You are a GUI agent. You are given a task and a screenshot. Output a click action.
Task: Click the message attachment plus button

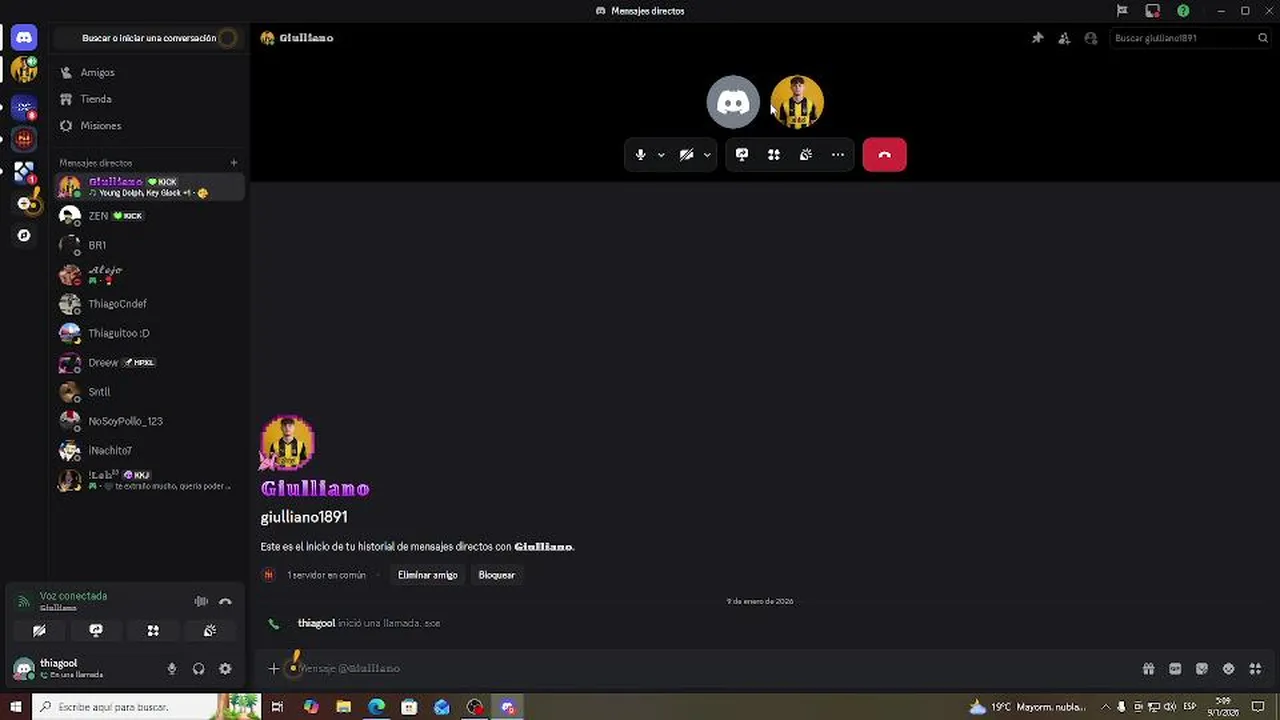(274, 669)
